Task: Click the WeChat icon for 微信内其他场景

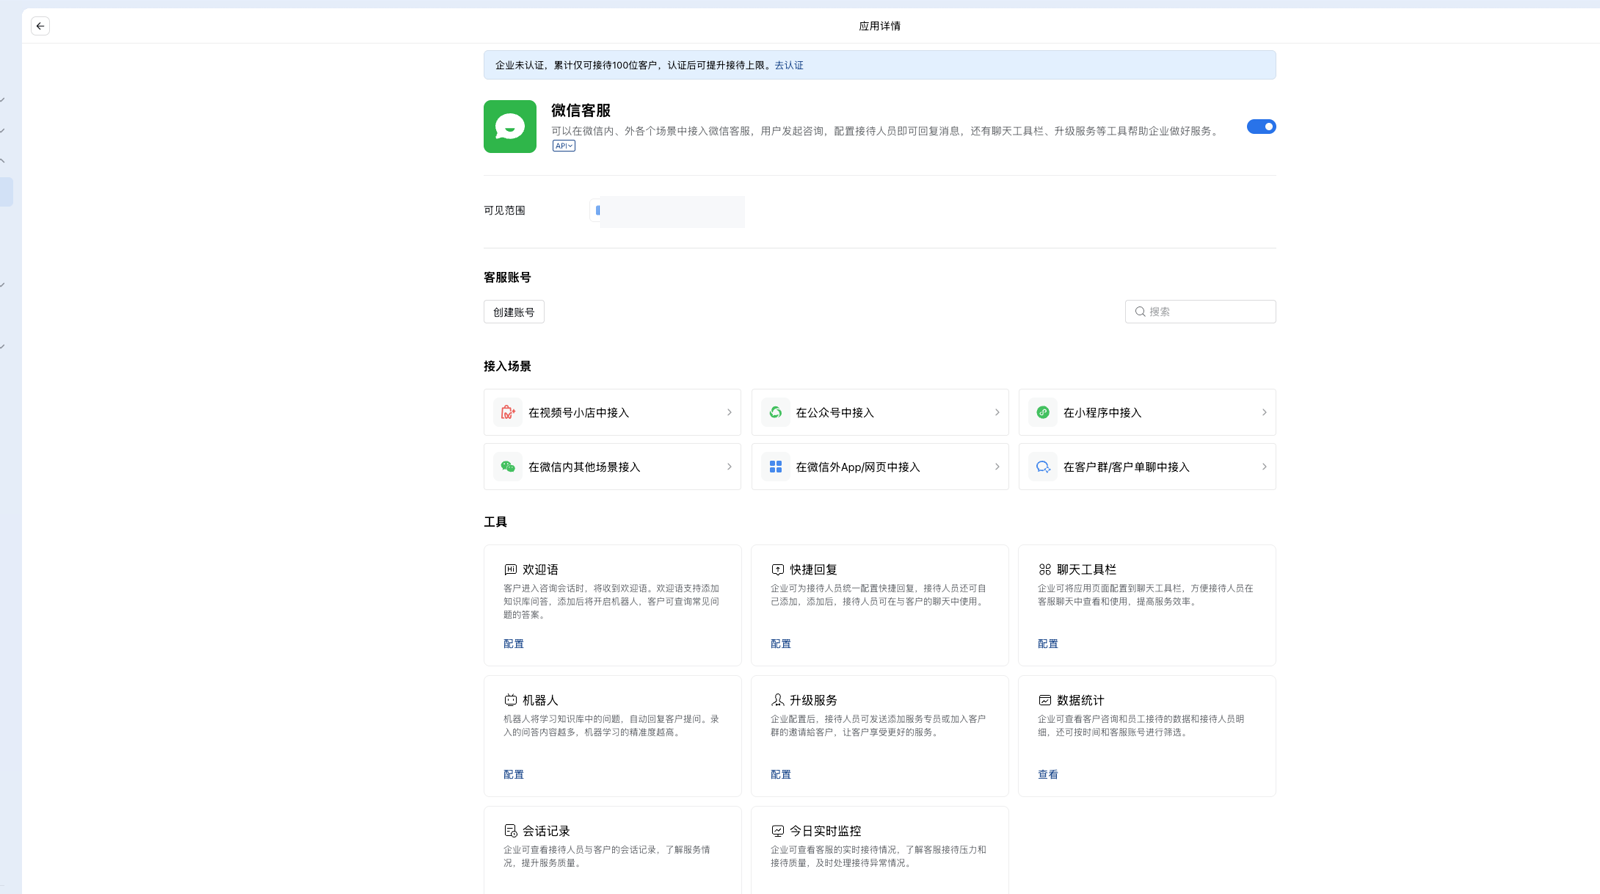Action: (x=508, y=467)
